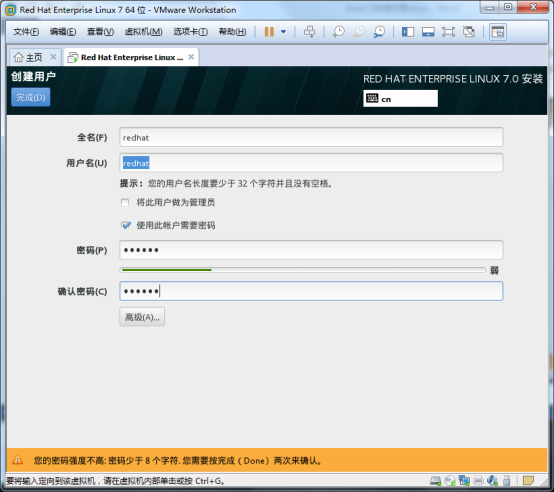This screenshot has width=554, height=492.
Task: Open the 选项卡(T) menu
Action: click(x=190, y=32)
